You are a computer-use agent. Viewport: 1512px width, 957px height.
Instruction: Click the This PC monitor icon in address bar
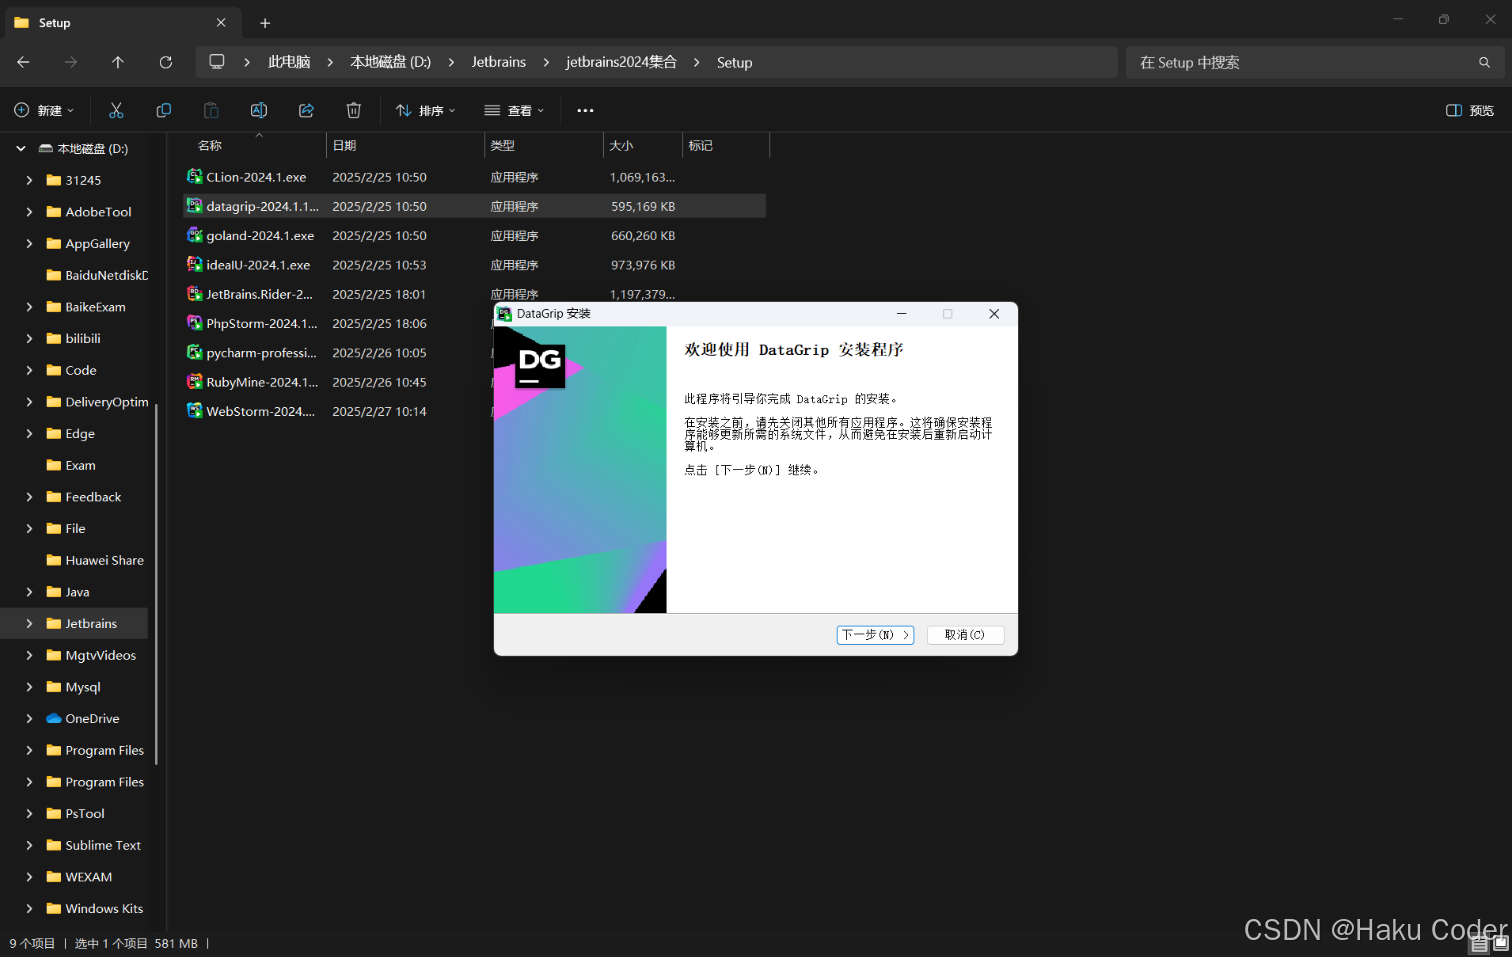(217, 62)
